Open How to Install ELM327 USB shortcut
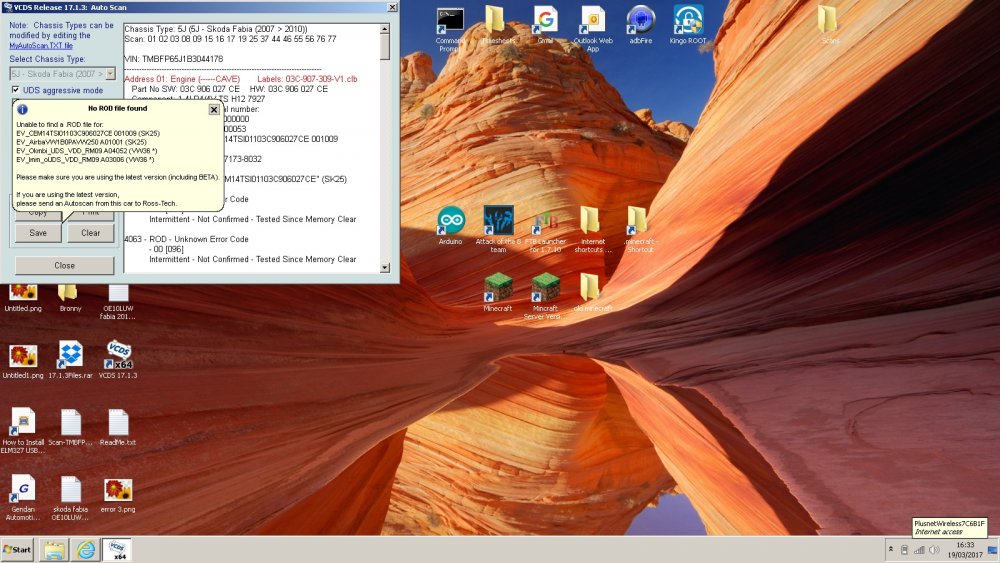1000x563 pixels. pyautogui.click(x=23, y=430)
